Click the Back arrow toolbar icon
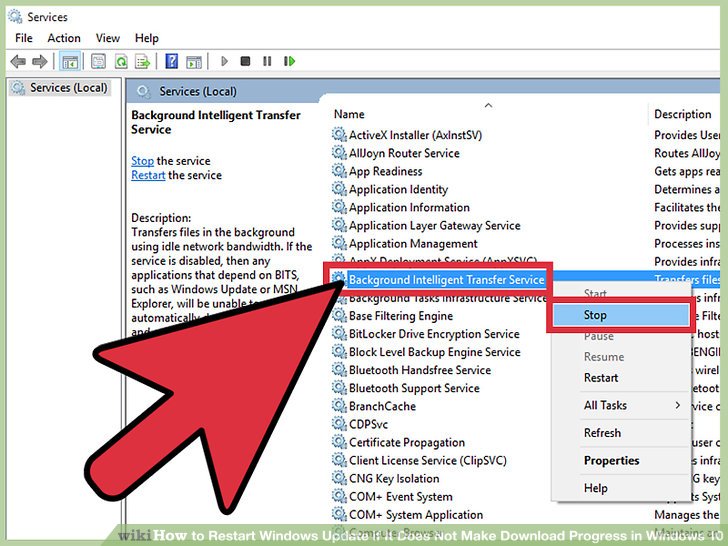Screen dimensions: 728x546 coord(18,61)
